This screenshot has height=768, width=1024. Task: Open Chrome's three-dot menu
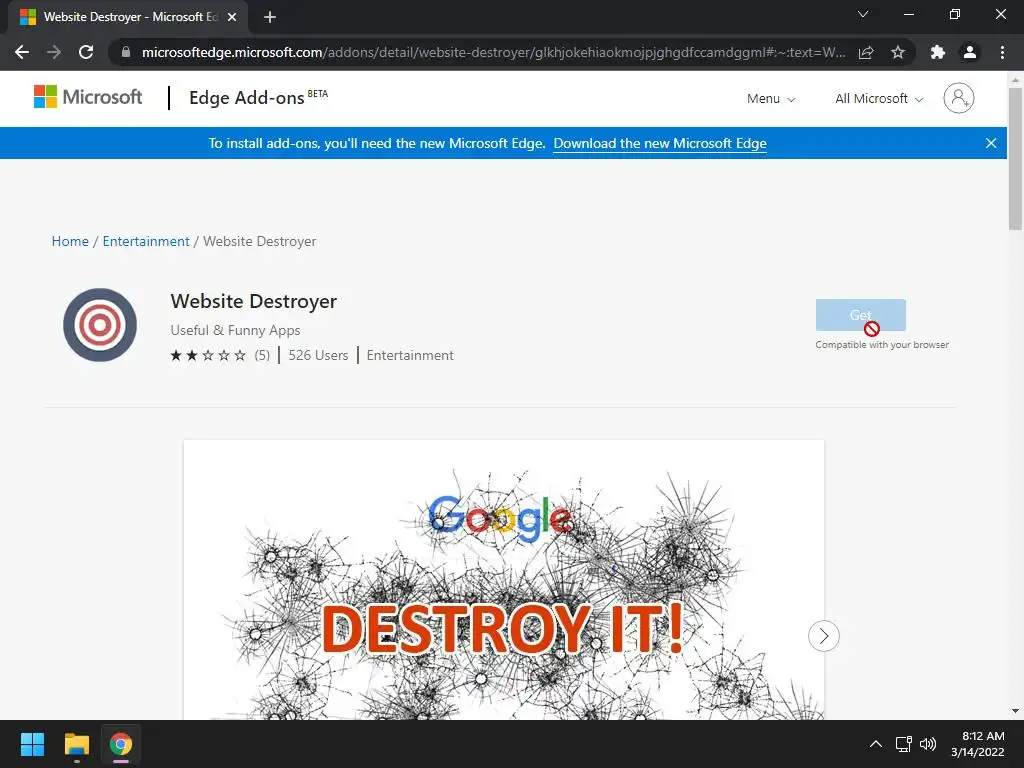click(x=1002, y=52)
